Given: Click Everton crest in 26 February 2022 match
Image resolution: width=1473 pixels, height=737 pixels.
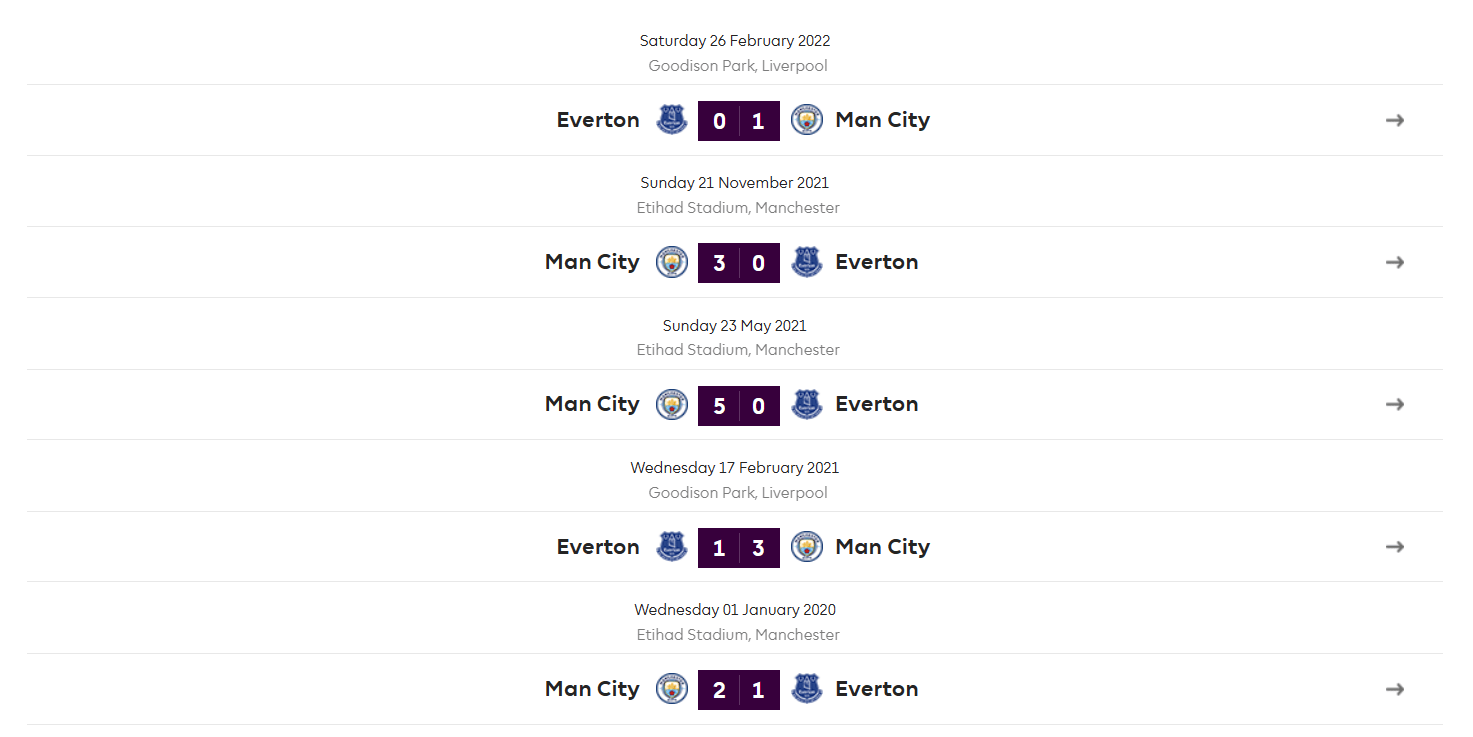Looking at the screenshot, I should pyautogui.click(x=672, y=120).
